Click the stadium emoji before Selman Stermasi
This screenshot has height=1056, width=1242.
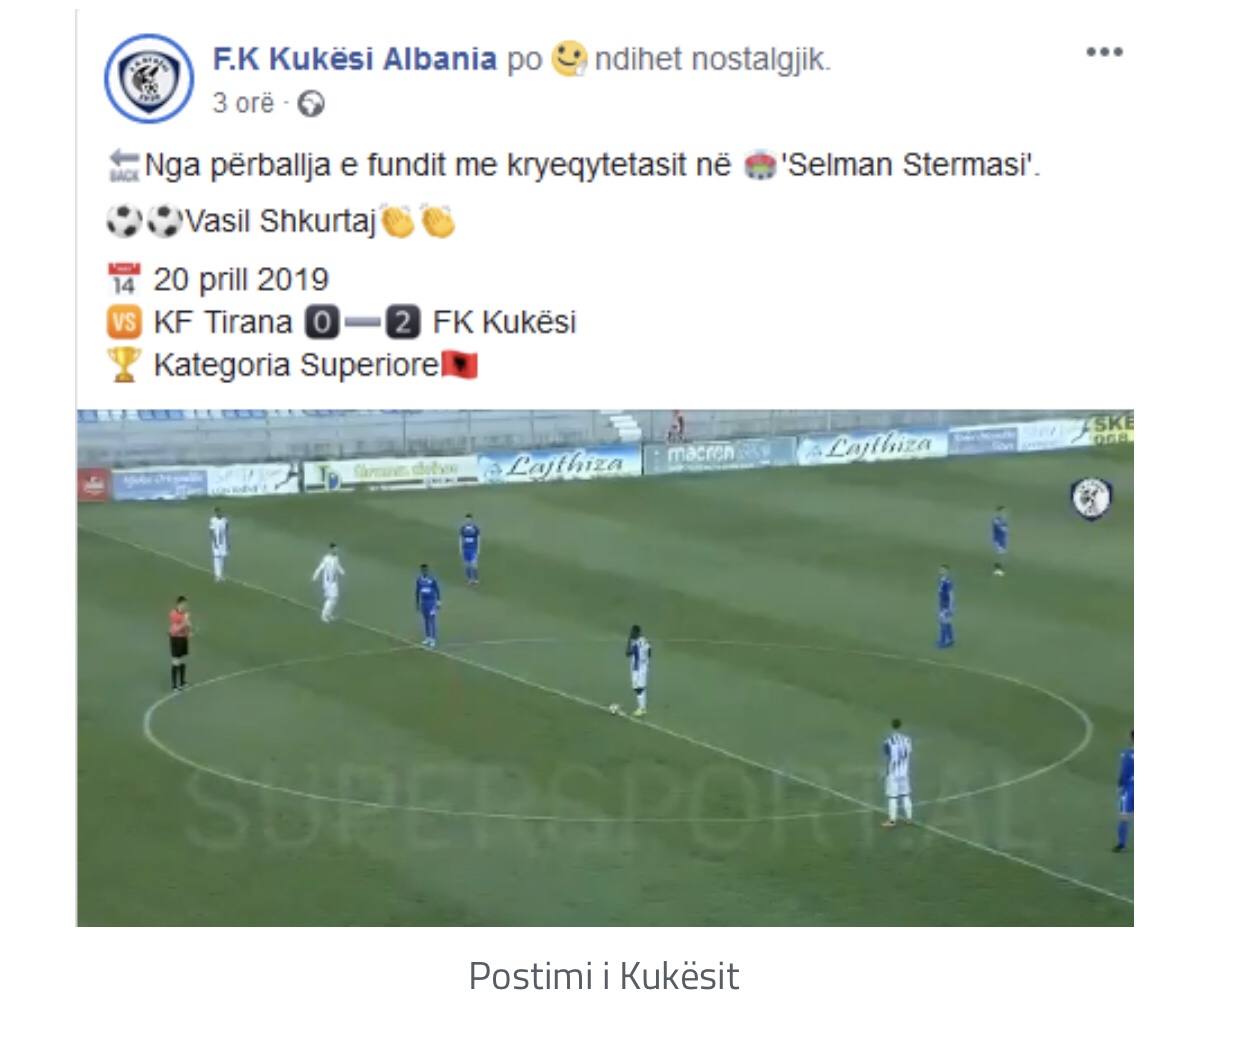pos(761,165)
